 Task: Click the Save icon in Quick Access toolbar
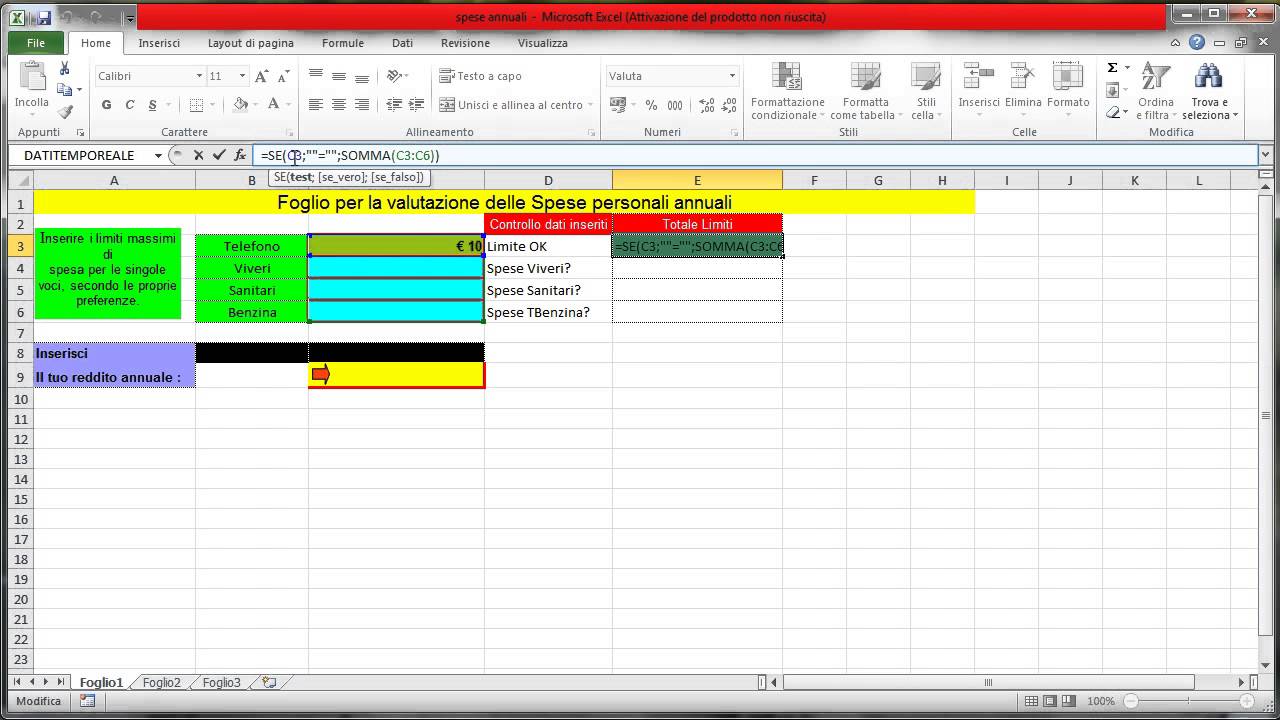tap(45, 17)
